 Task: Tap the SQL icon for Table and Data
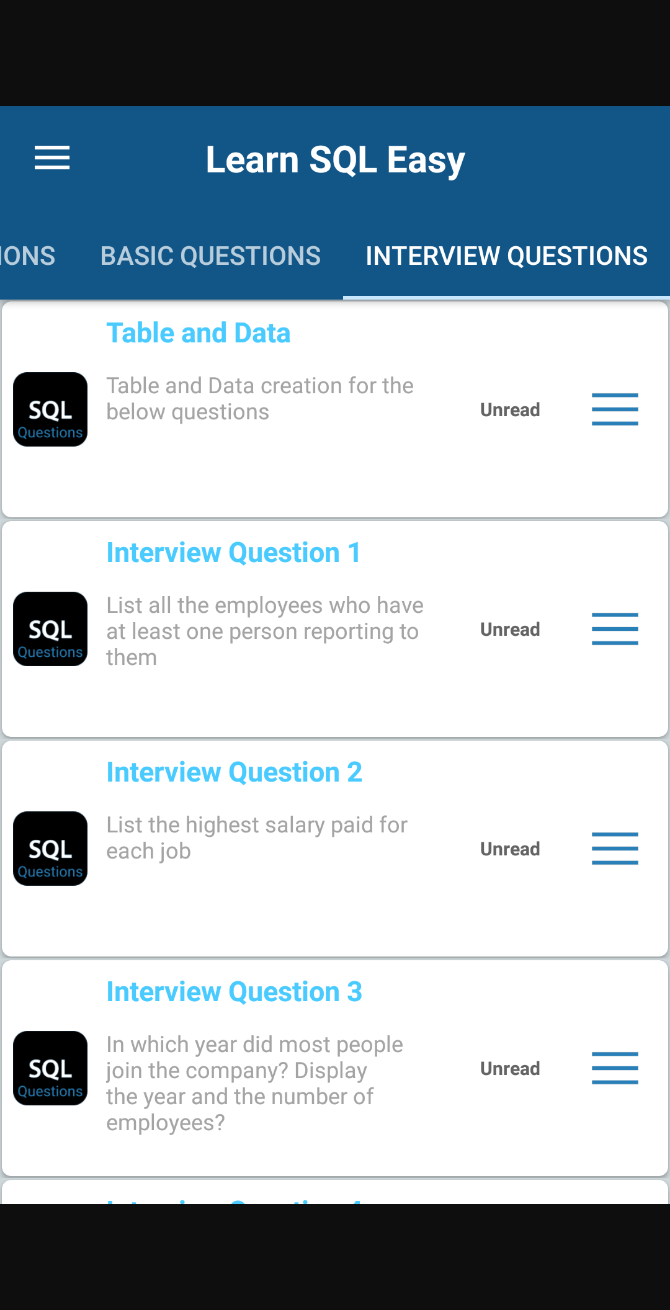tap(50, 409)
